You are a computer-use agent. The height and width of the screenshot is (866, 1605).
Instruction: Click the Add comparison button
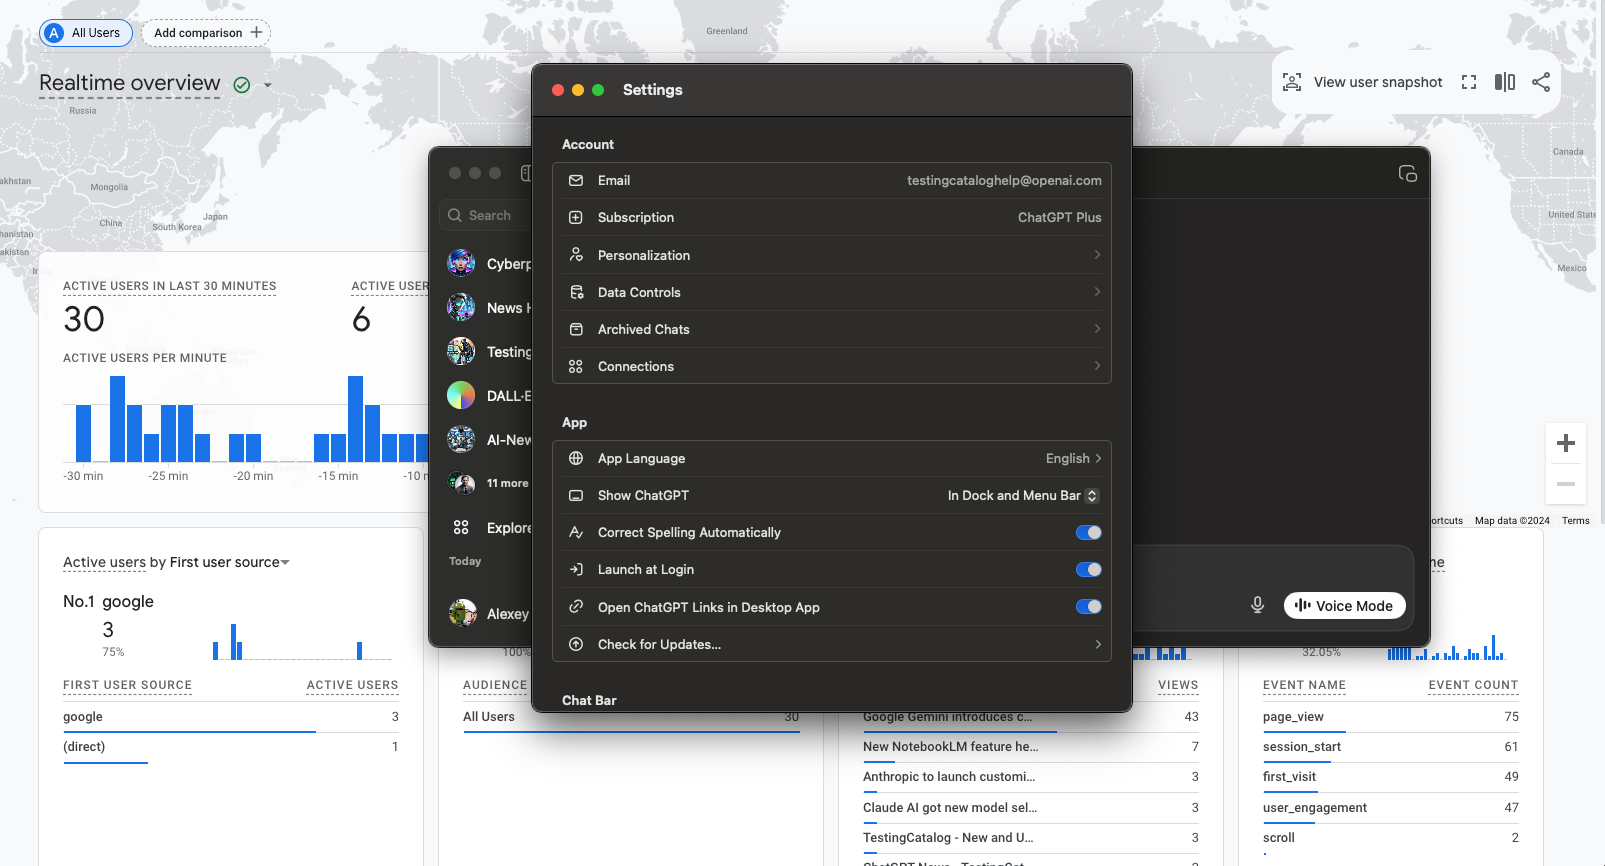[206, 33]
